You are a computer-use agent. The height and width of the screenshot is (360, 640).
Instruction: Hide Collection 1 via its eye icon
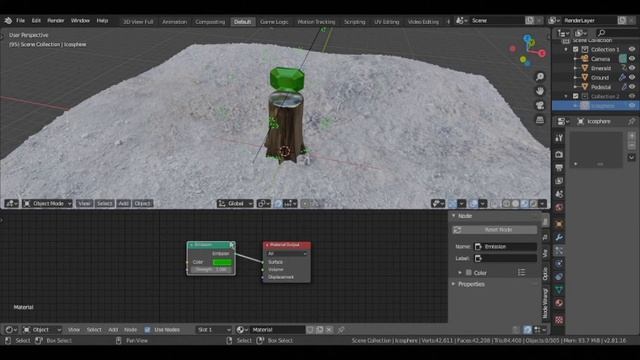pyautogui.click(x=632, y=49)
